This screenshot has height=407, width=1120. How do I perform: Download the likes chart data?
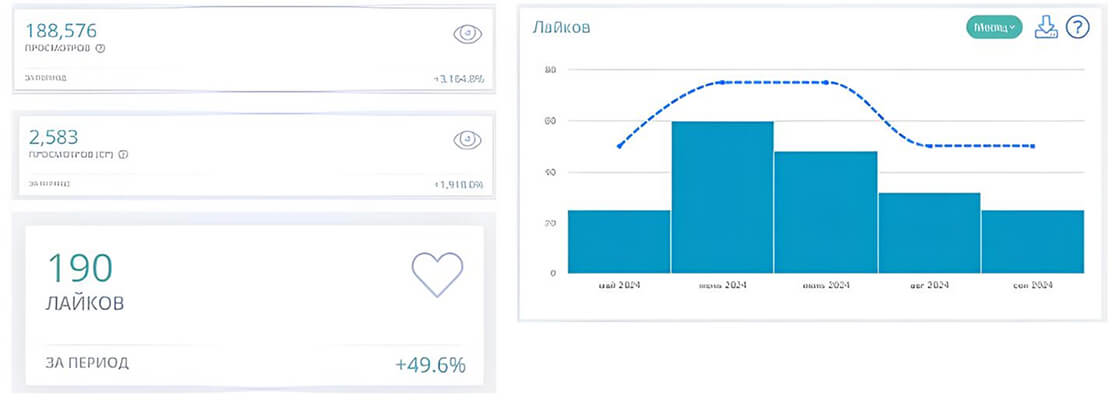pos(1046,27)
